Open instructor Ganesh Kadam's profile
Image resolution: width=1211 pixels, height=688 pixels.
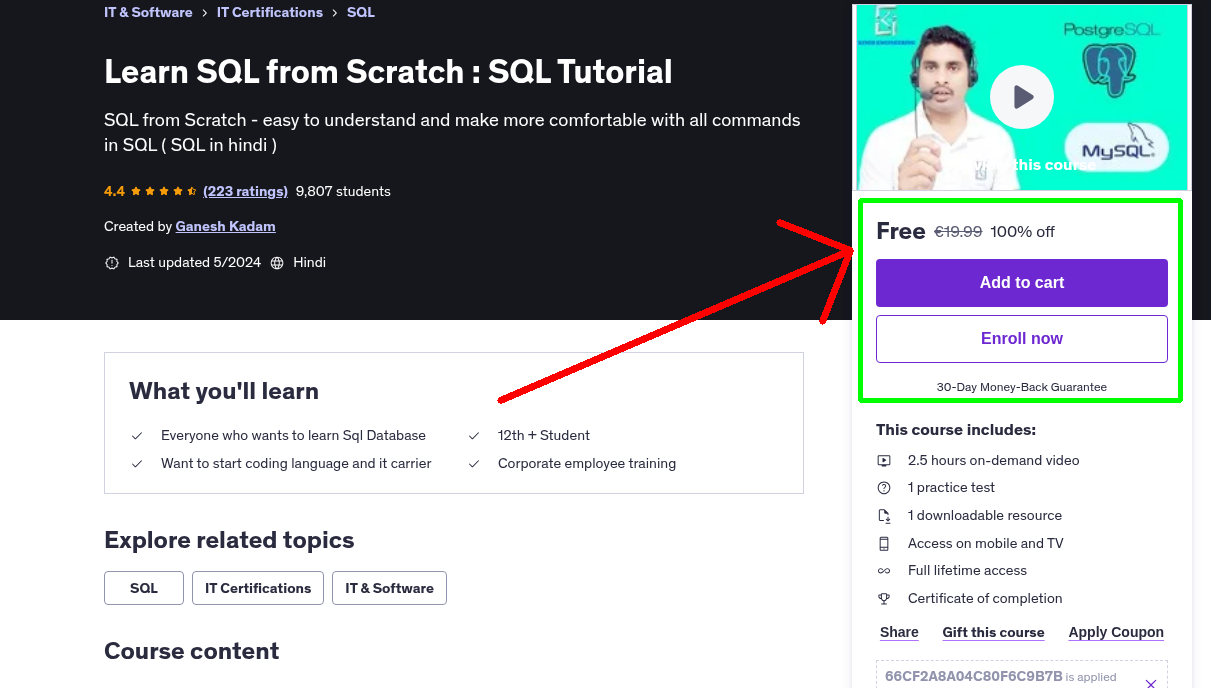coord(225,226)
